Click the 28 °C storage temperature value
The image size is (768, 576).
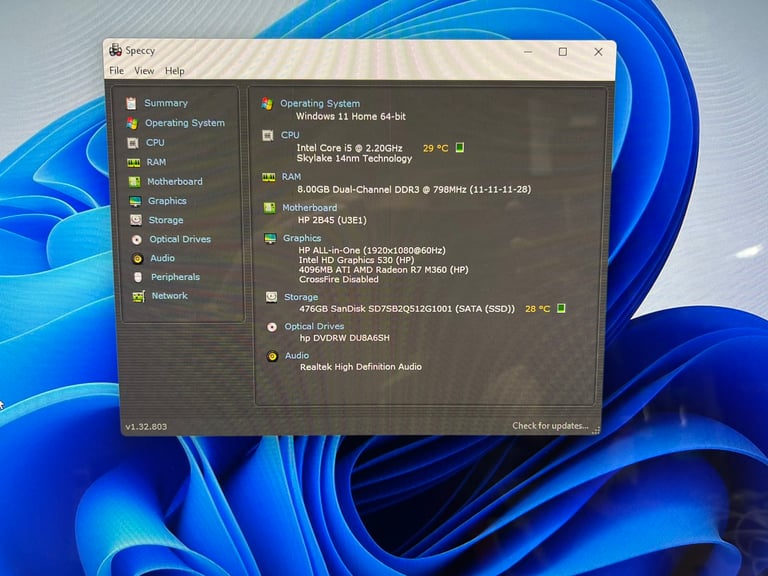[x=537, y=309]
